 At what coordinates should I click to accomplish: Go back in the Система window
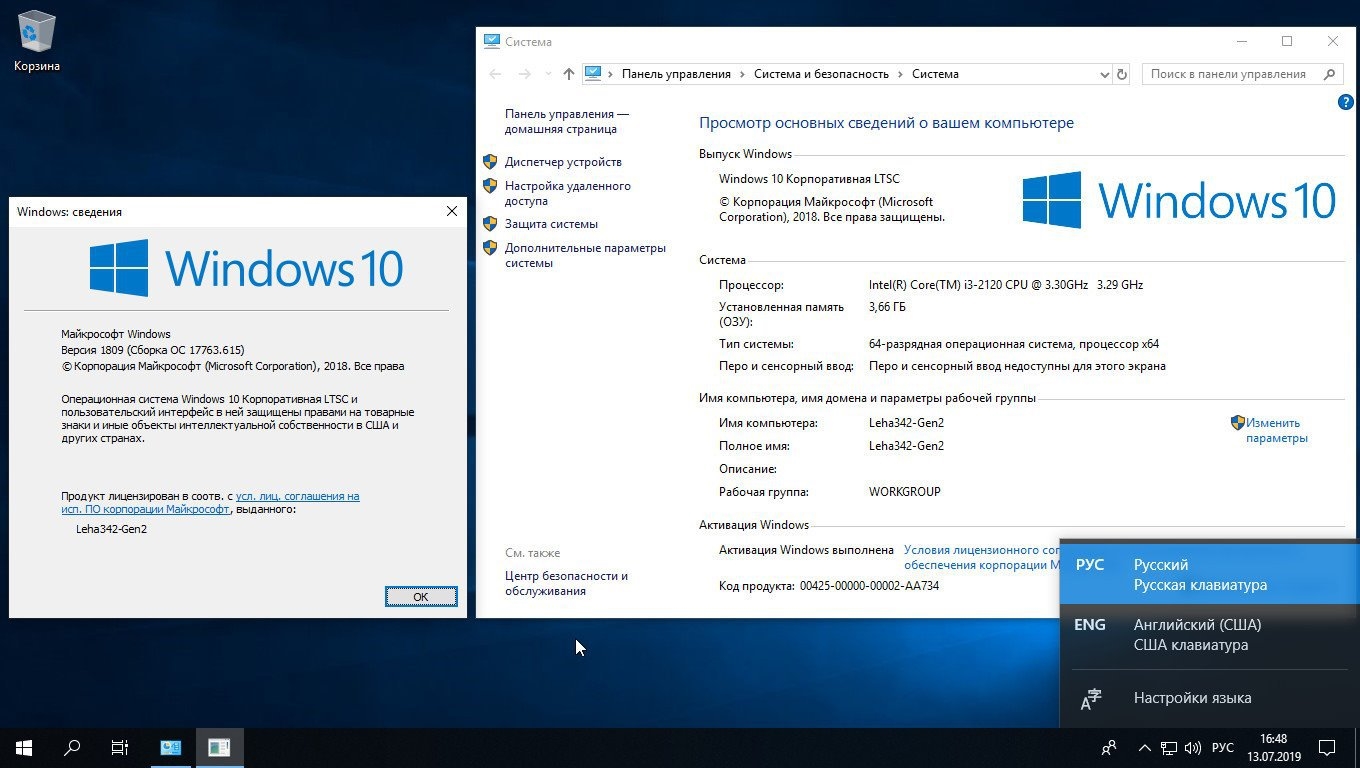pos(495,74)
